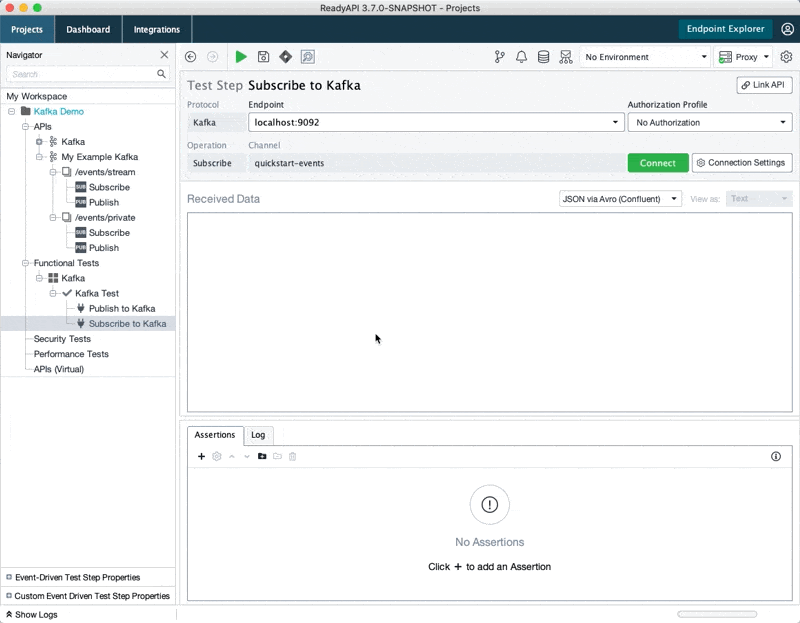Open the database manager icon
This screenshot has height=623, width=800.
coord(543,57)
